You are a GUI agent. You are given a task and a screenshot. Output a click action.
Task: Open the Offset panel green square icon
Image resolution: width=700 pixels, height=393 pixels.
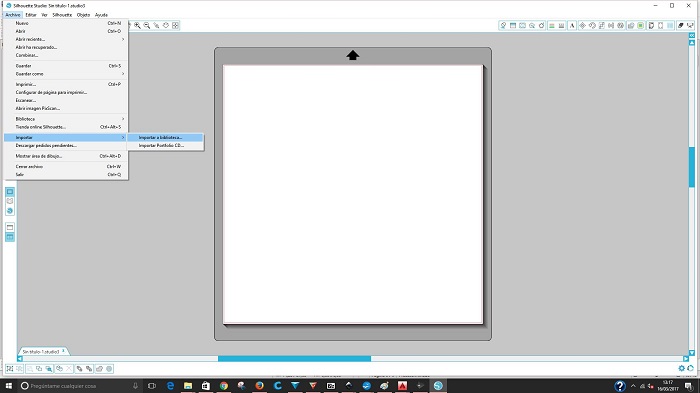[x=641, y=25]
